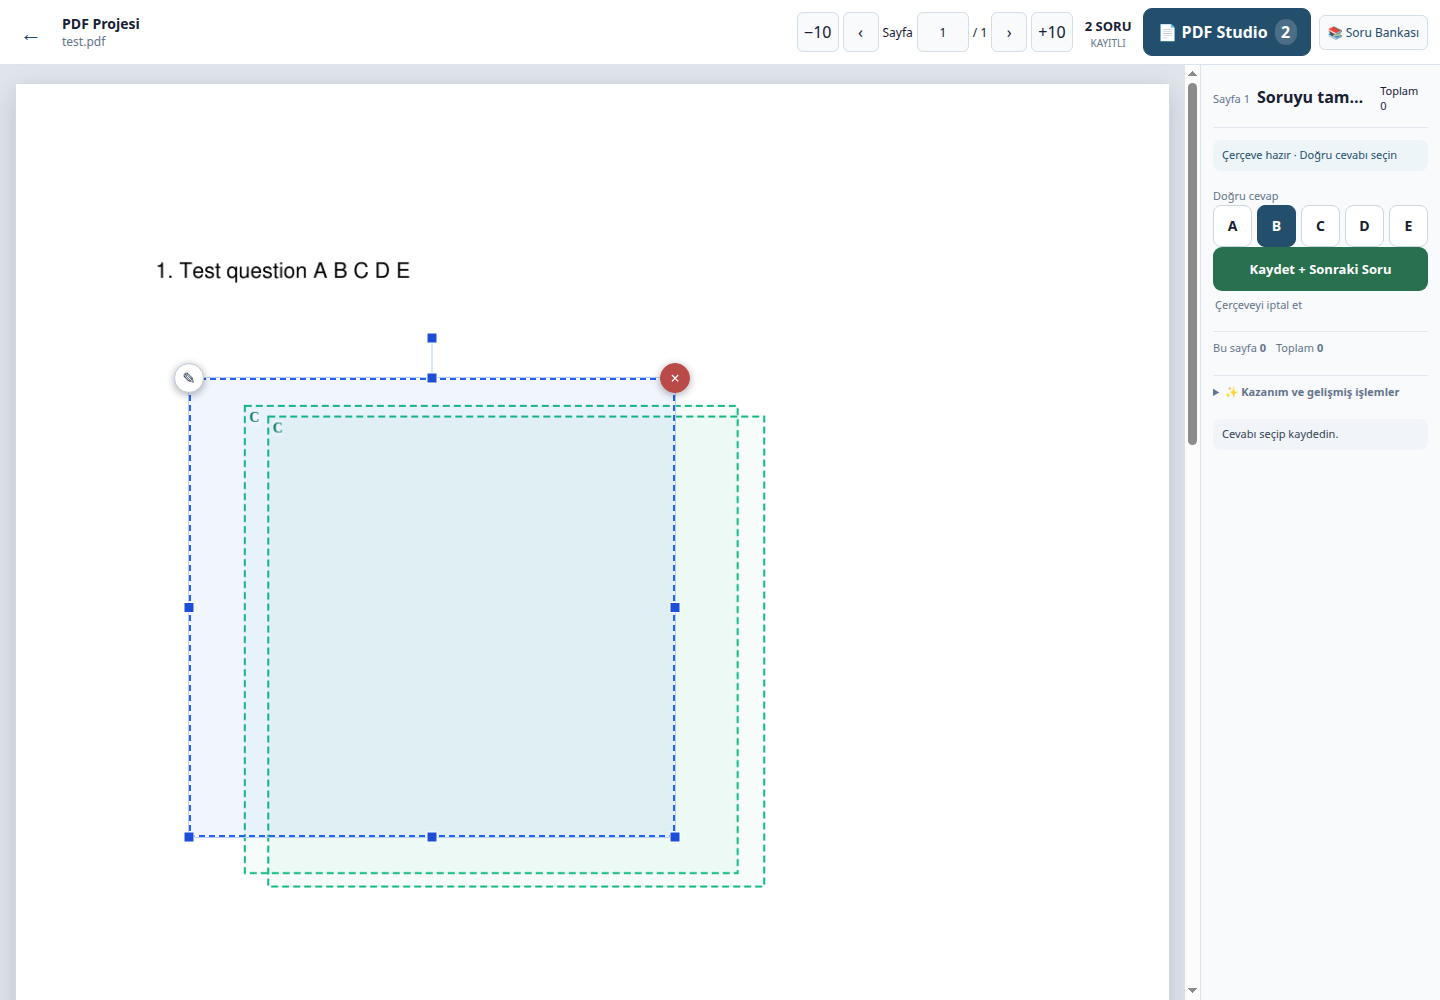Click the back arrow icon

(x=31, y=37)
